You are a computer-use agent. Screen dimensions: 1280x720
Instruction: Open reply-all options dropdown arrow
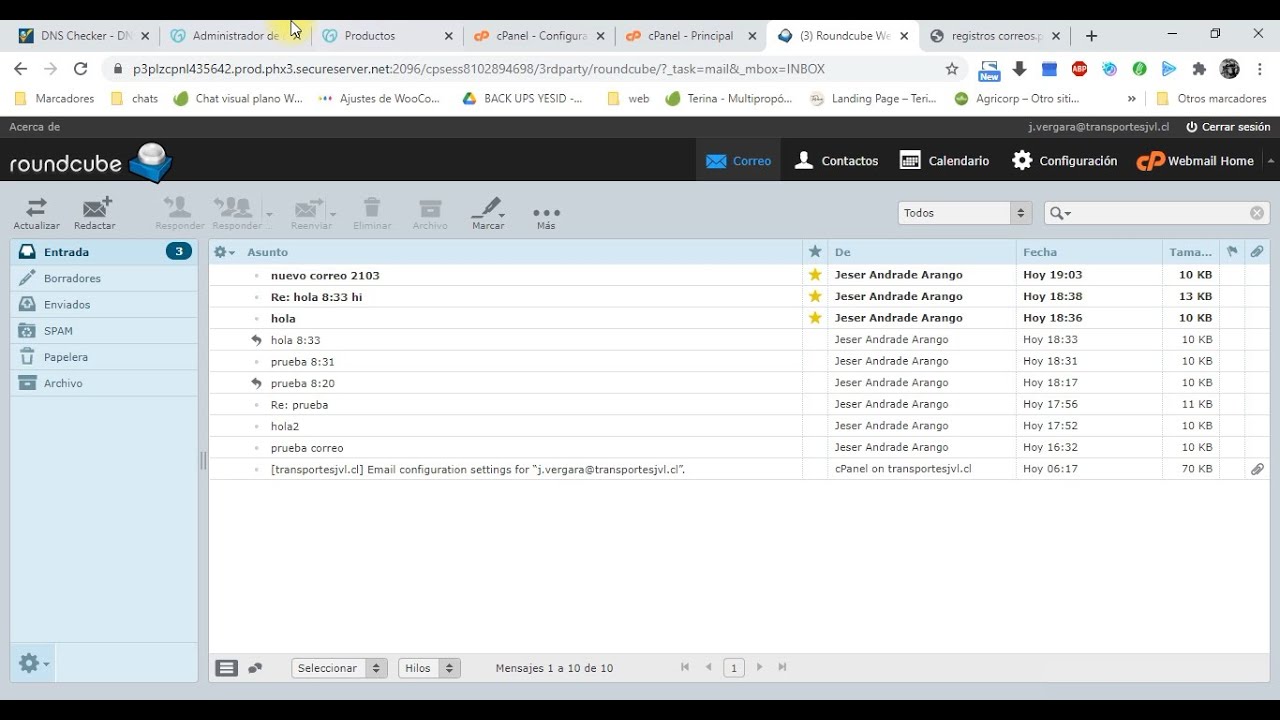click(x=269, y=213)
